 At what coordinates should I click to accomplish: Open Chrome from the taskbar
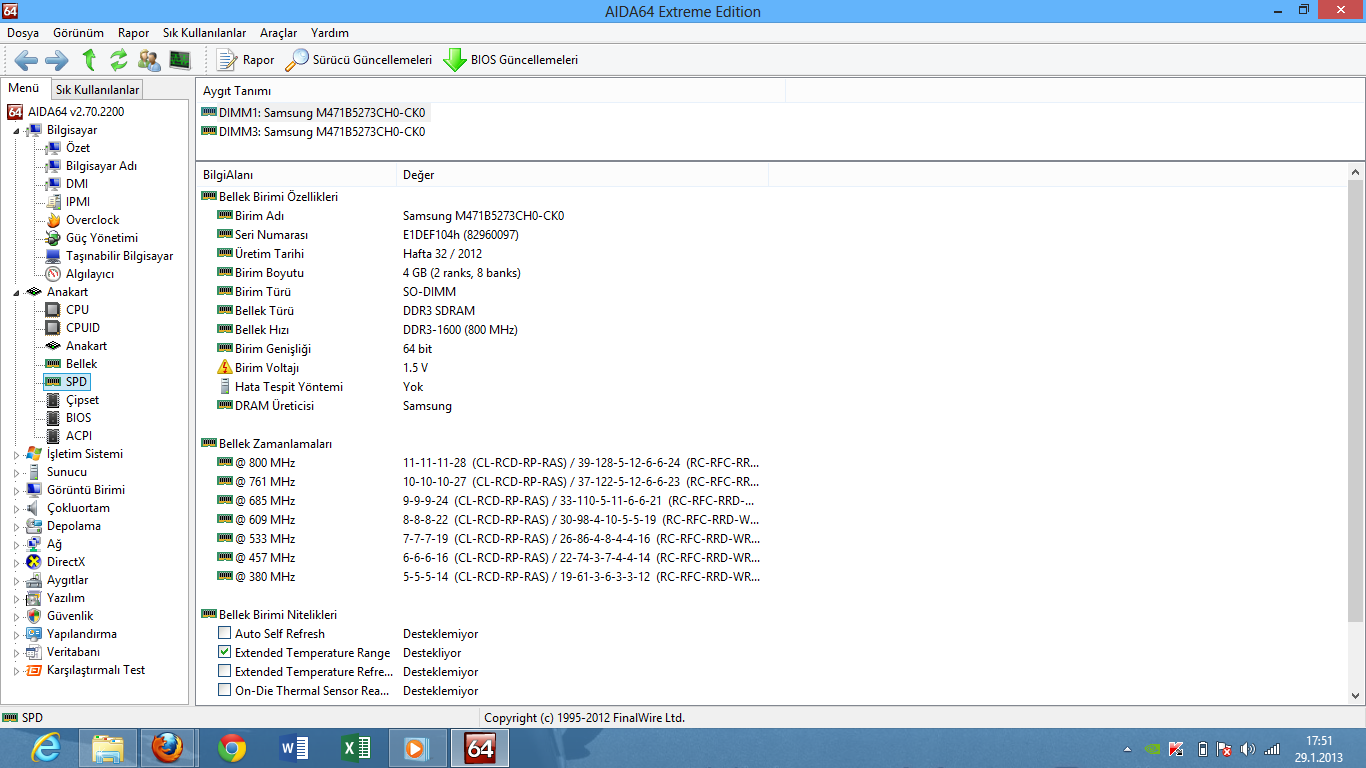coord(232,748)
